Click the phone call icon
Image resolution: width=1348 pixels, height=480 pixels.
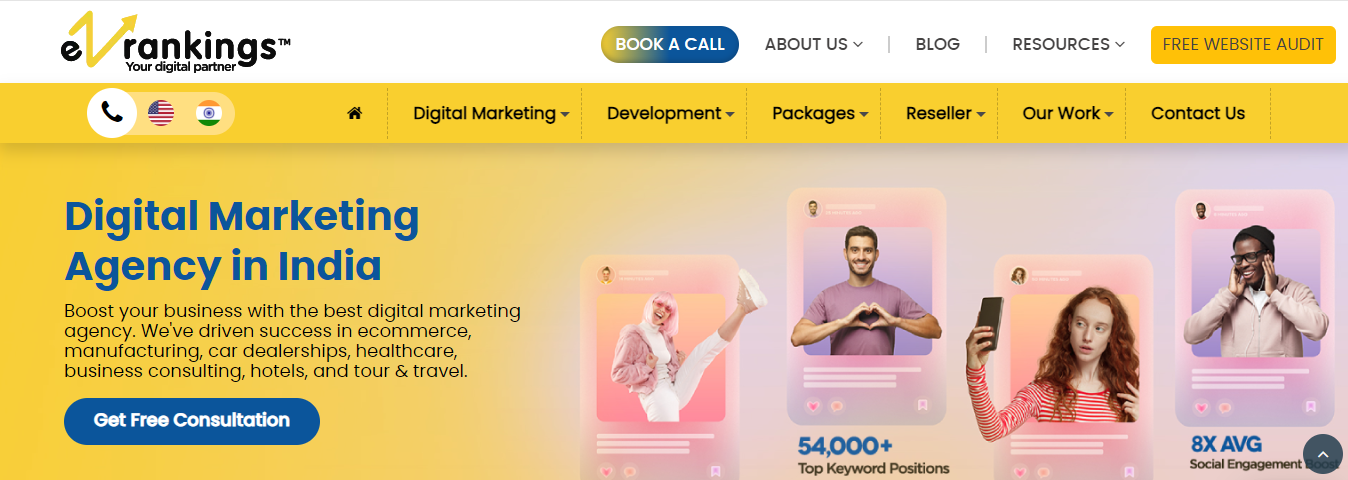click(x=112, y=113)
